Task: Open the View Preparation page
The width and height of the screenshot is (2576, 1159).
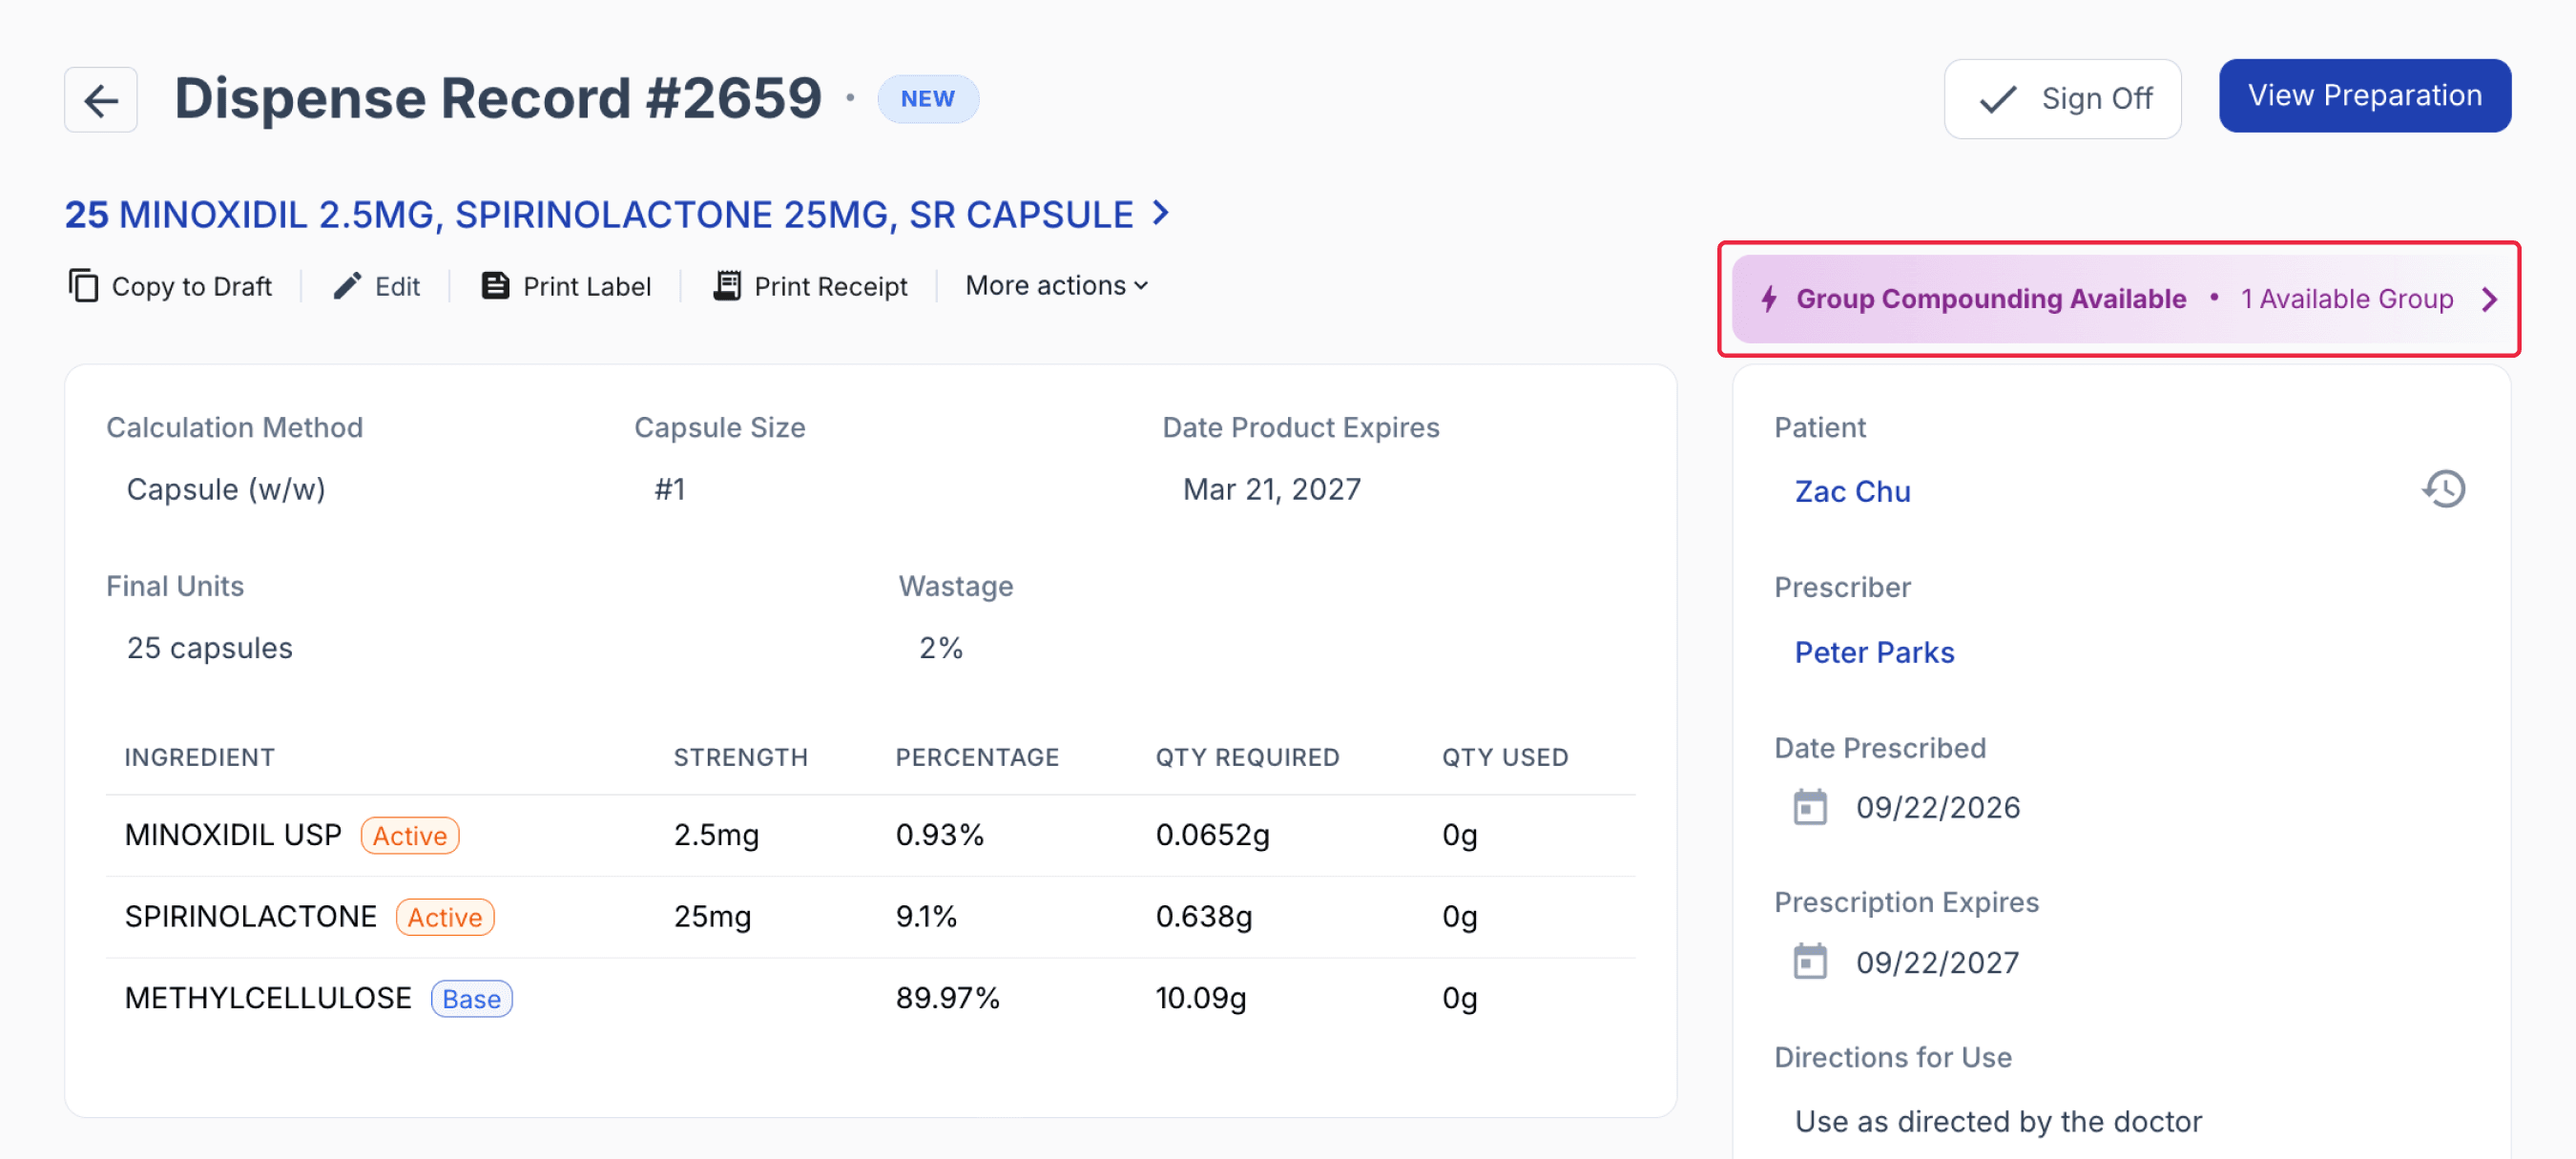Action: pos(2365,96)
